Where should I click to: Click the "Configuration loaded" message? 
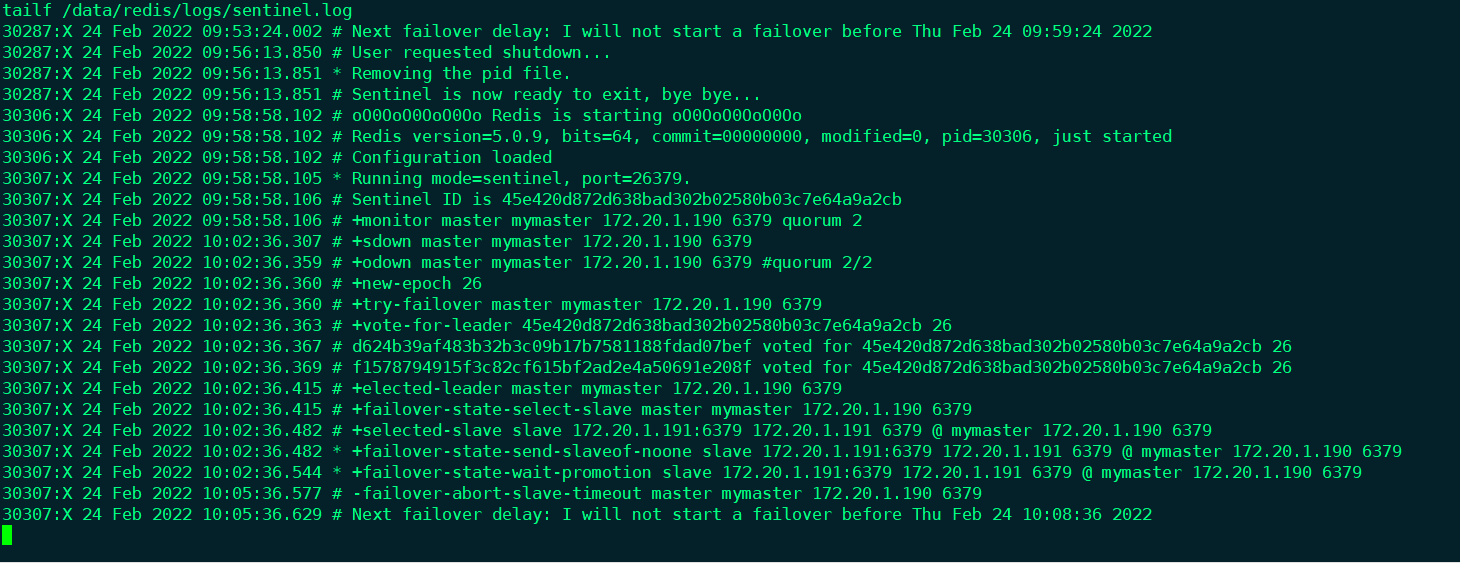click(x=451, y=157)
